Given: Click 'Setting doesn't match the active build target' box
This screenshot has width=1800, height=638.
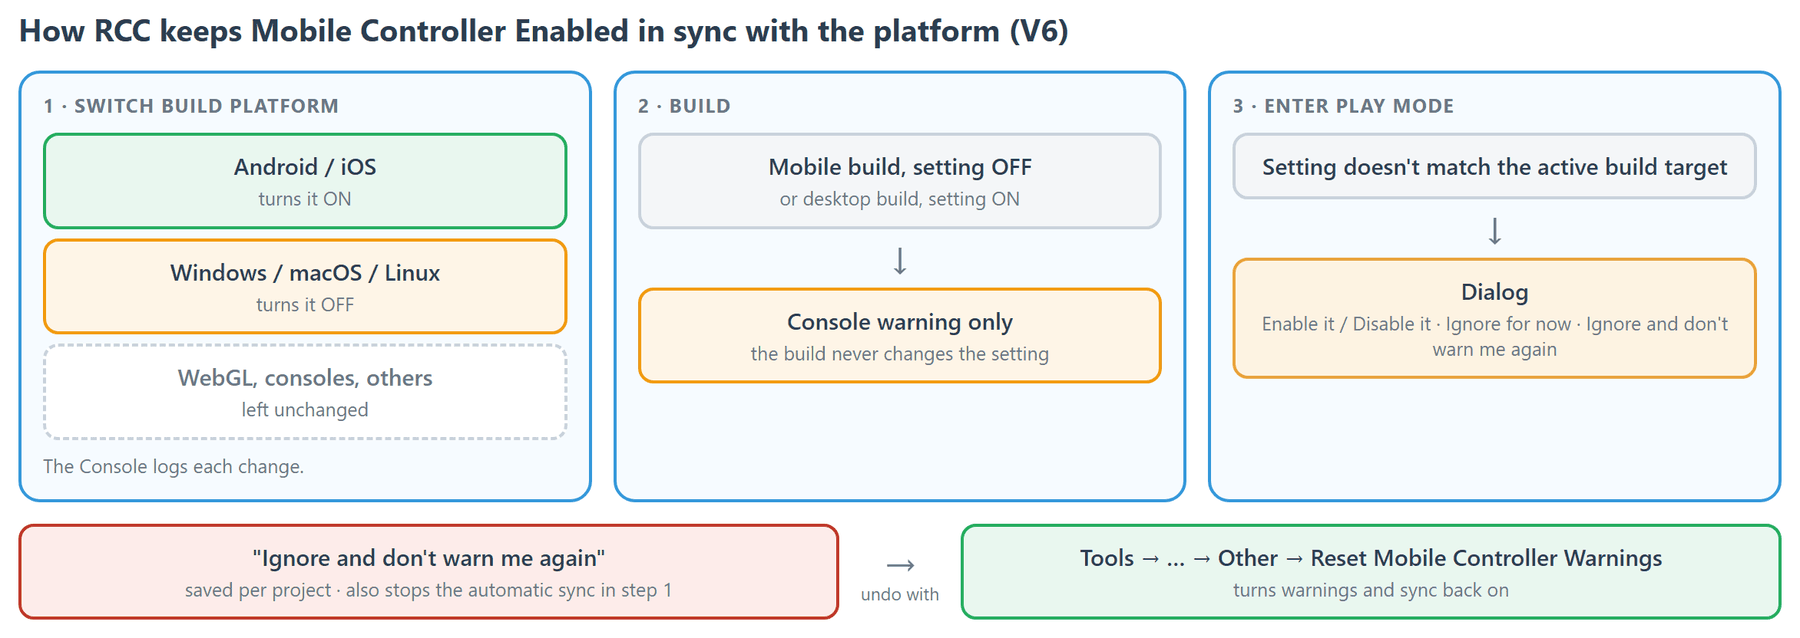Looking at the screenshot, I should coord(1495,166).
